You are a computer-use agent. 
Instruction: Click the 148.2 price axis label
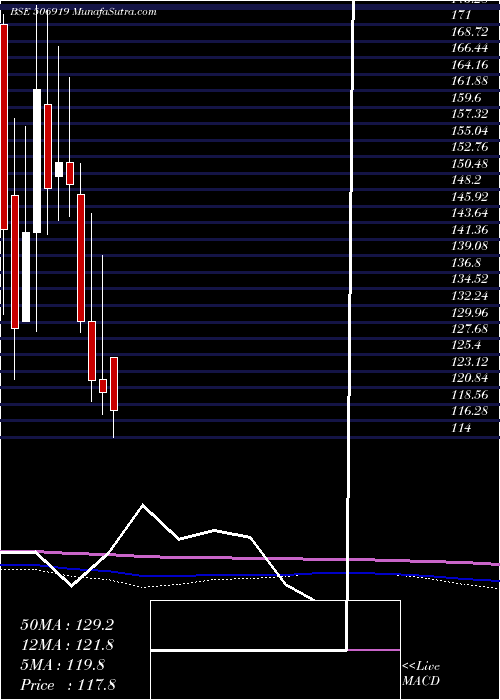467,180
